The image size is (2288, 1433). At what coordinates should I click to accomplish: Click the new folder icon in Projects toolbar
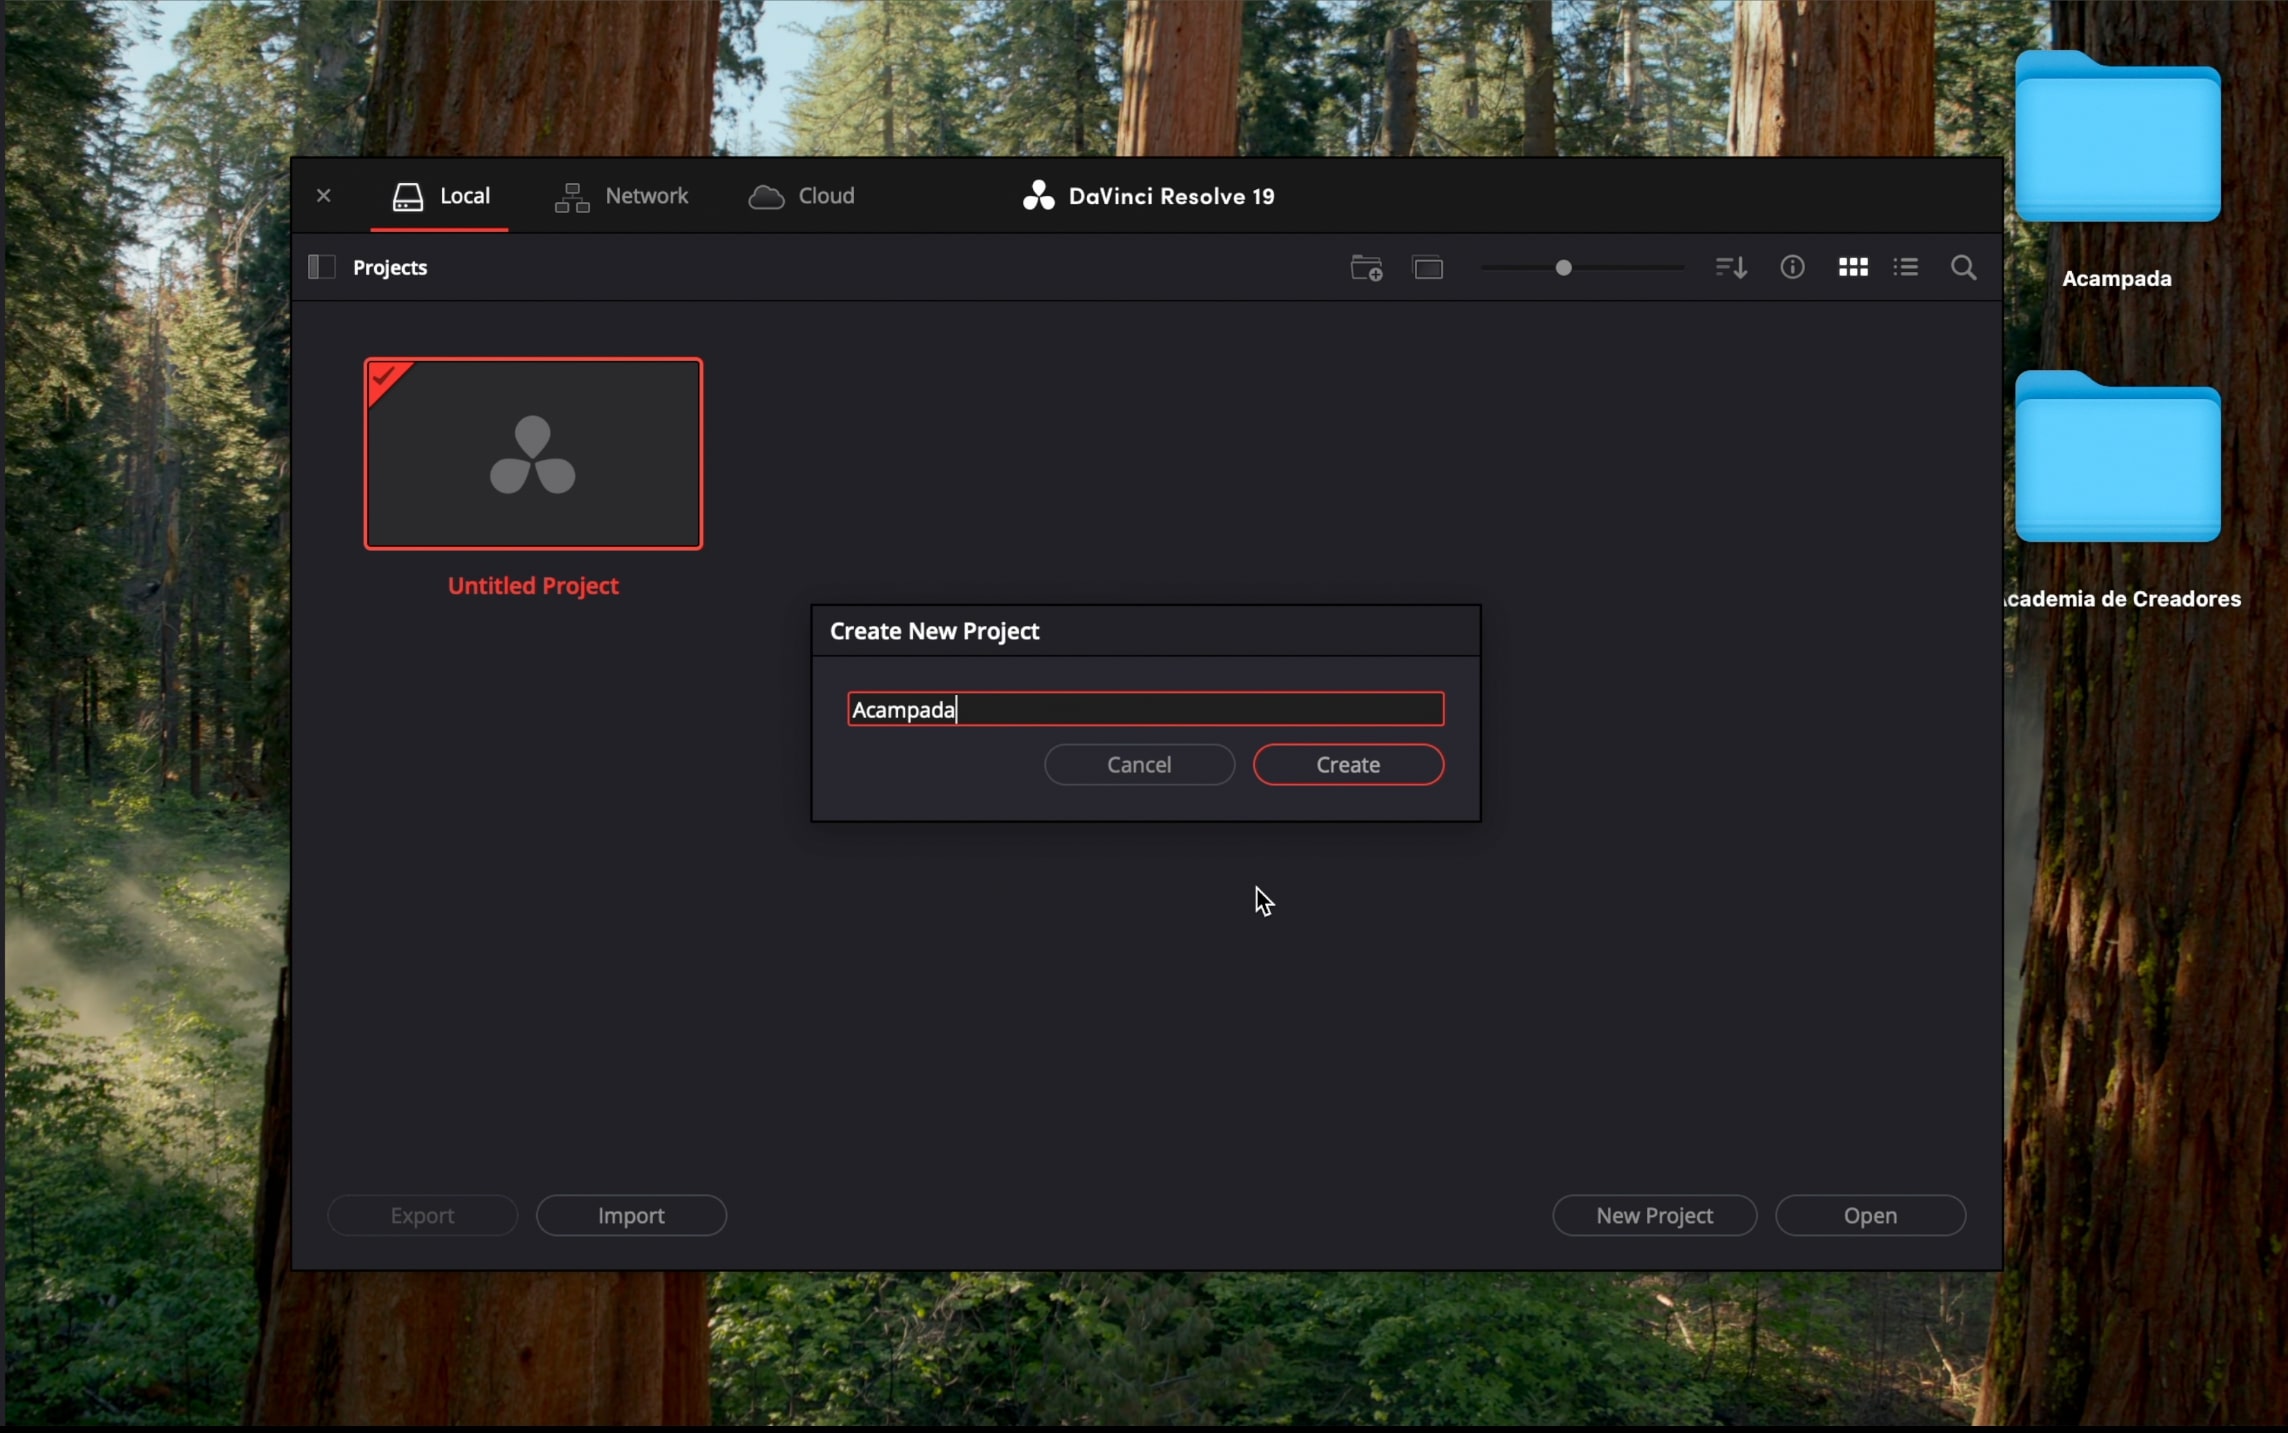(x=1366, y=268)
